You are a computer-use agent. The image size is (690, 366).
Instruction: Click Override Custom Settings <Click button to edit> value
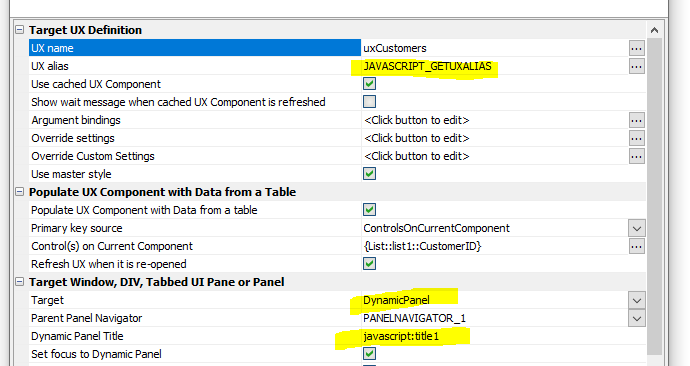pyautogui.click(x=417, y=156)
